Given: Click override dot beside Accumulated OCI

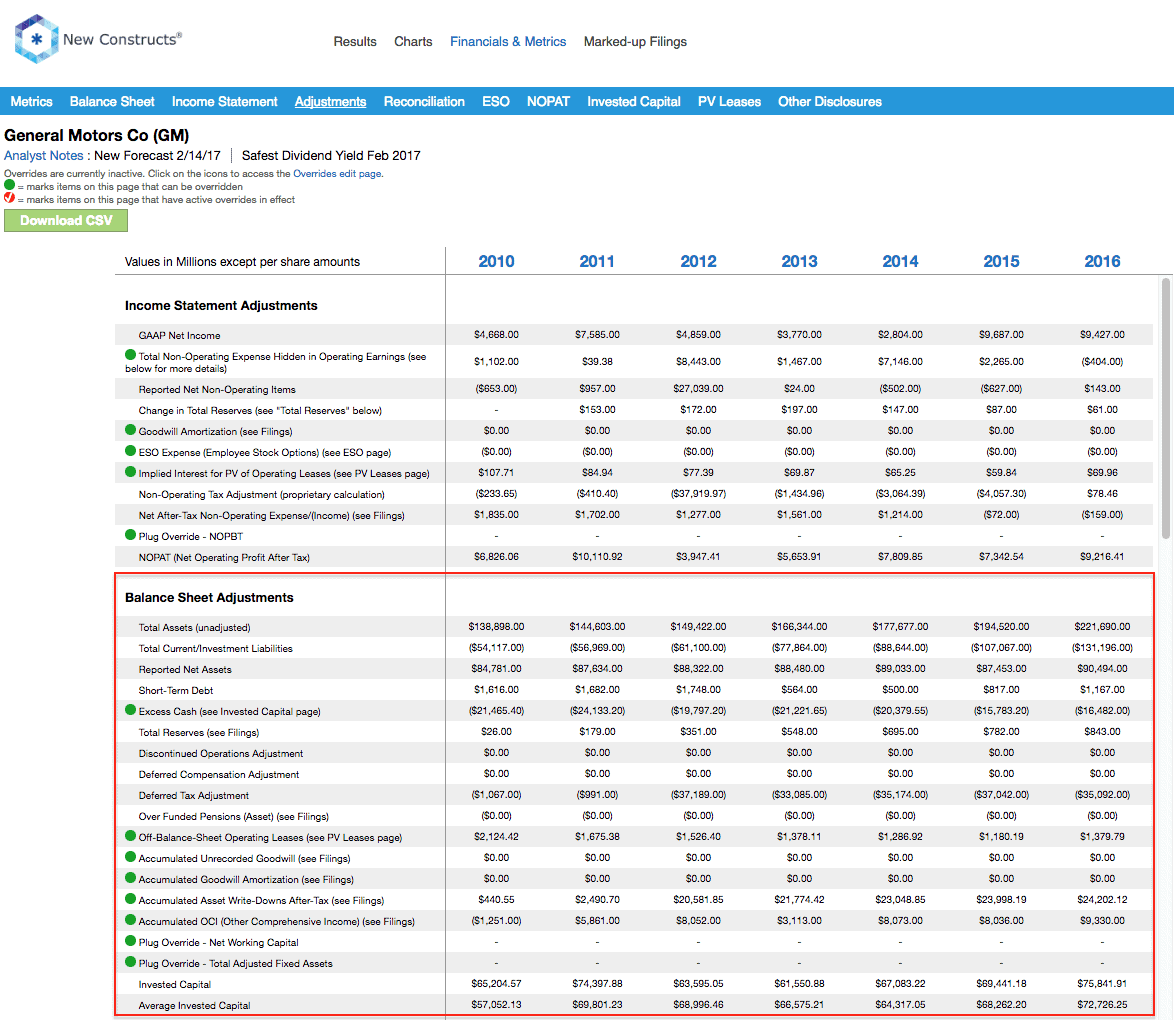Looking at the screenshot, I should pyautogui.click(x=130, y=920).
